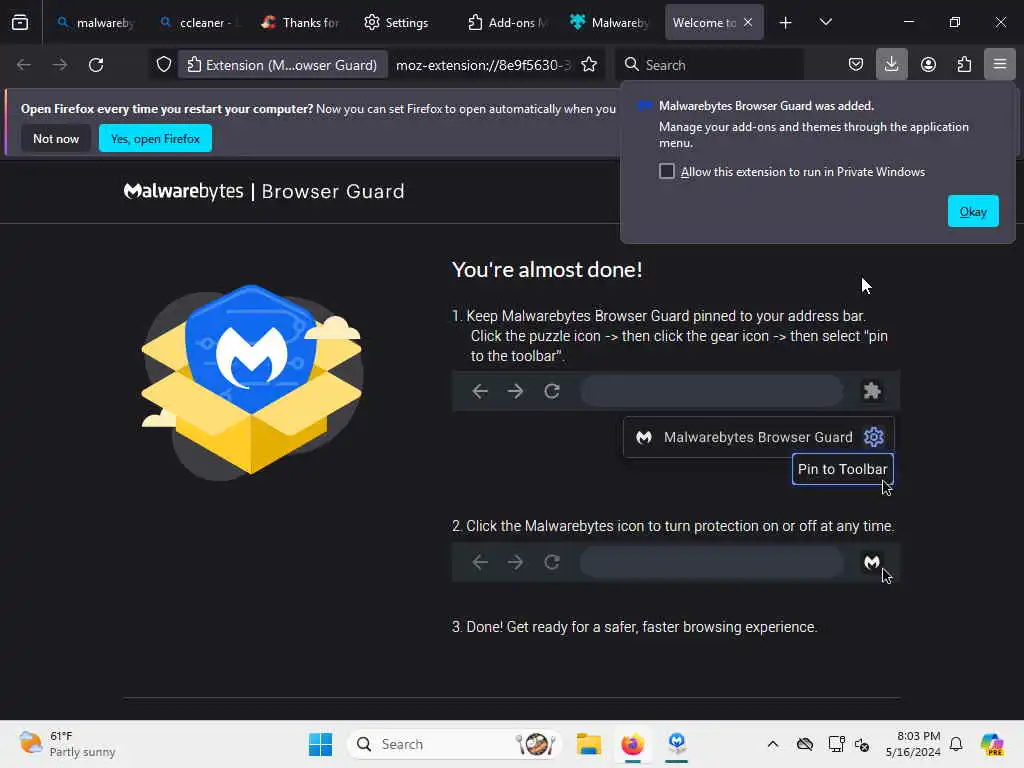The image size is (1024, 768).
Task: Switch to the ccleaner search tab
Action: point(197,22)
